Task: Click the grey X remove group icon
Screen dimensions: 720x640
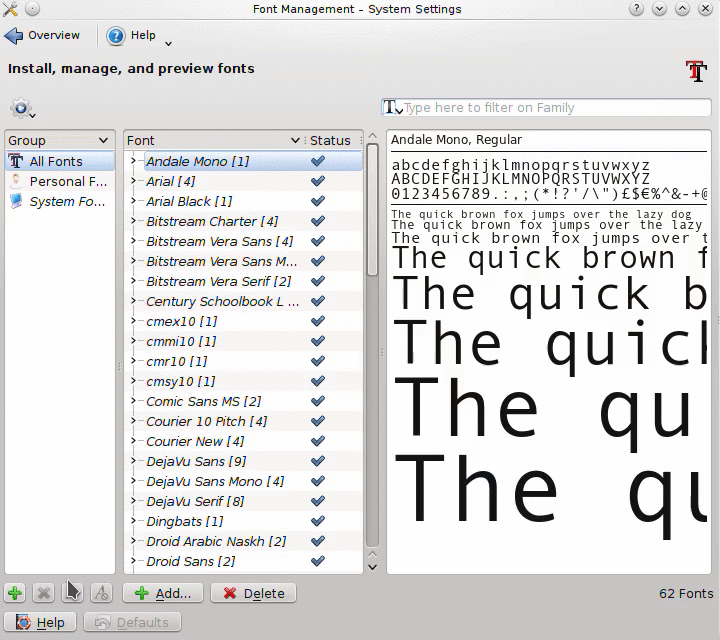Action: click(44, 593)
